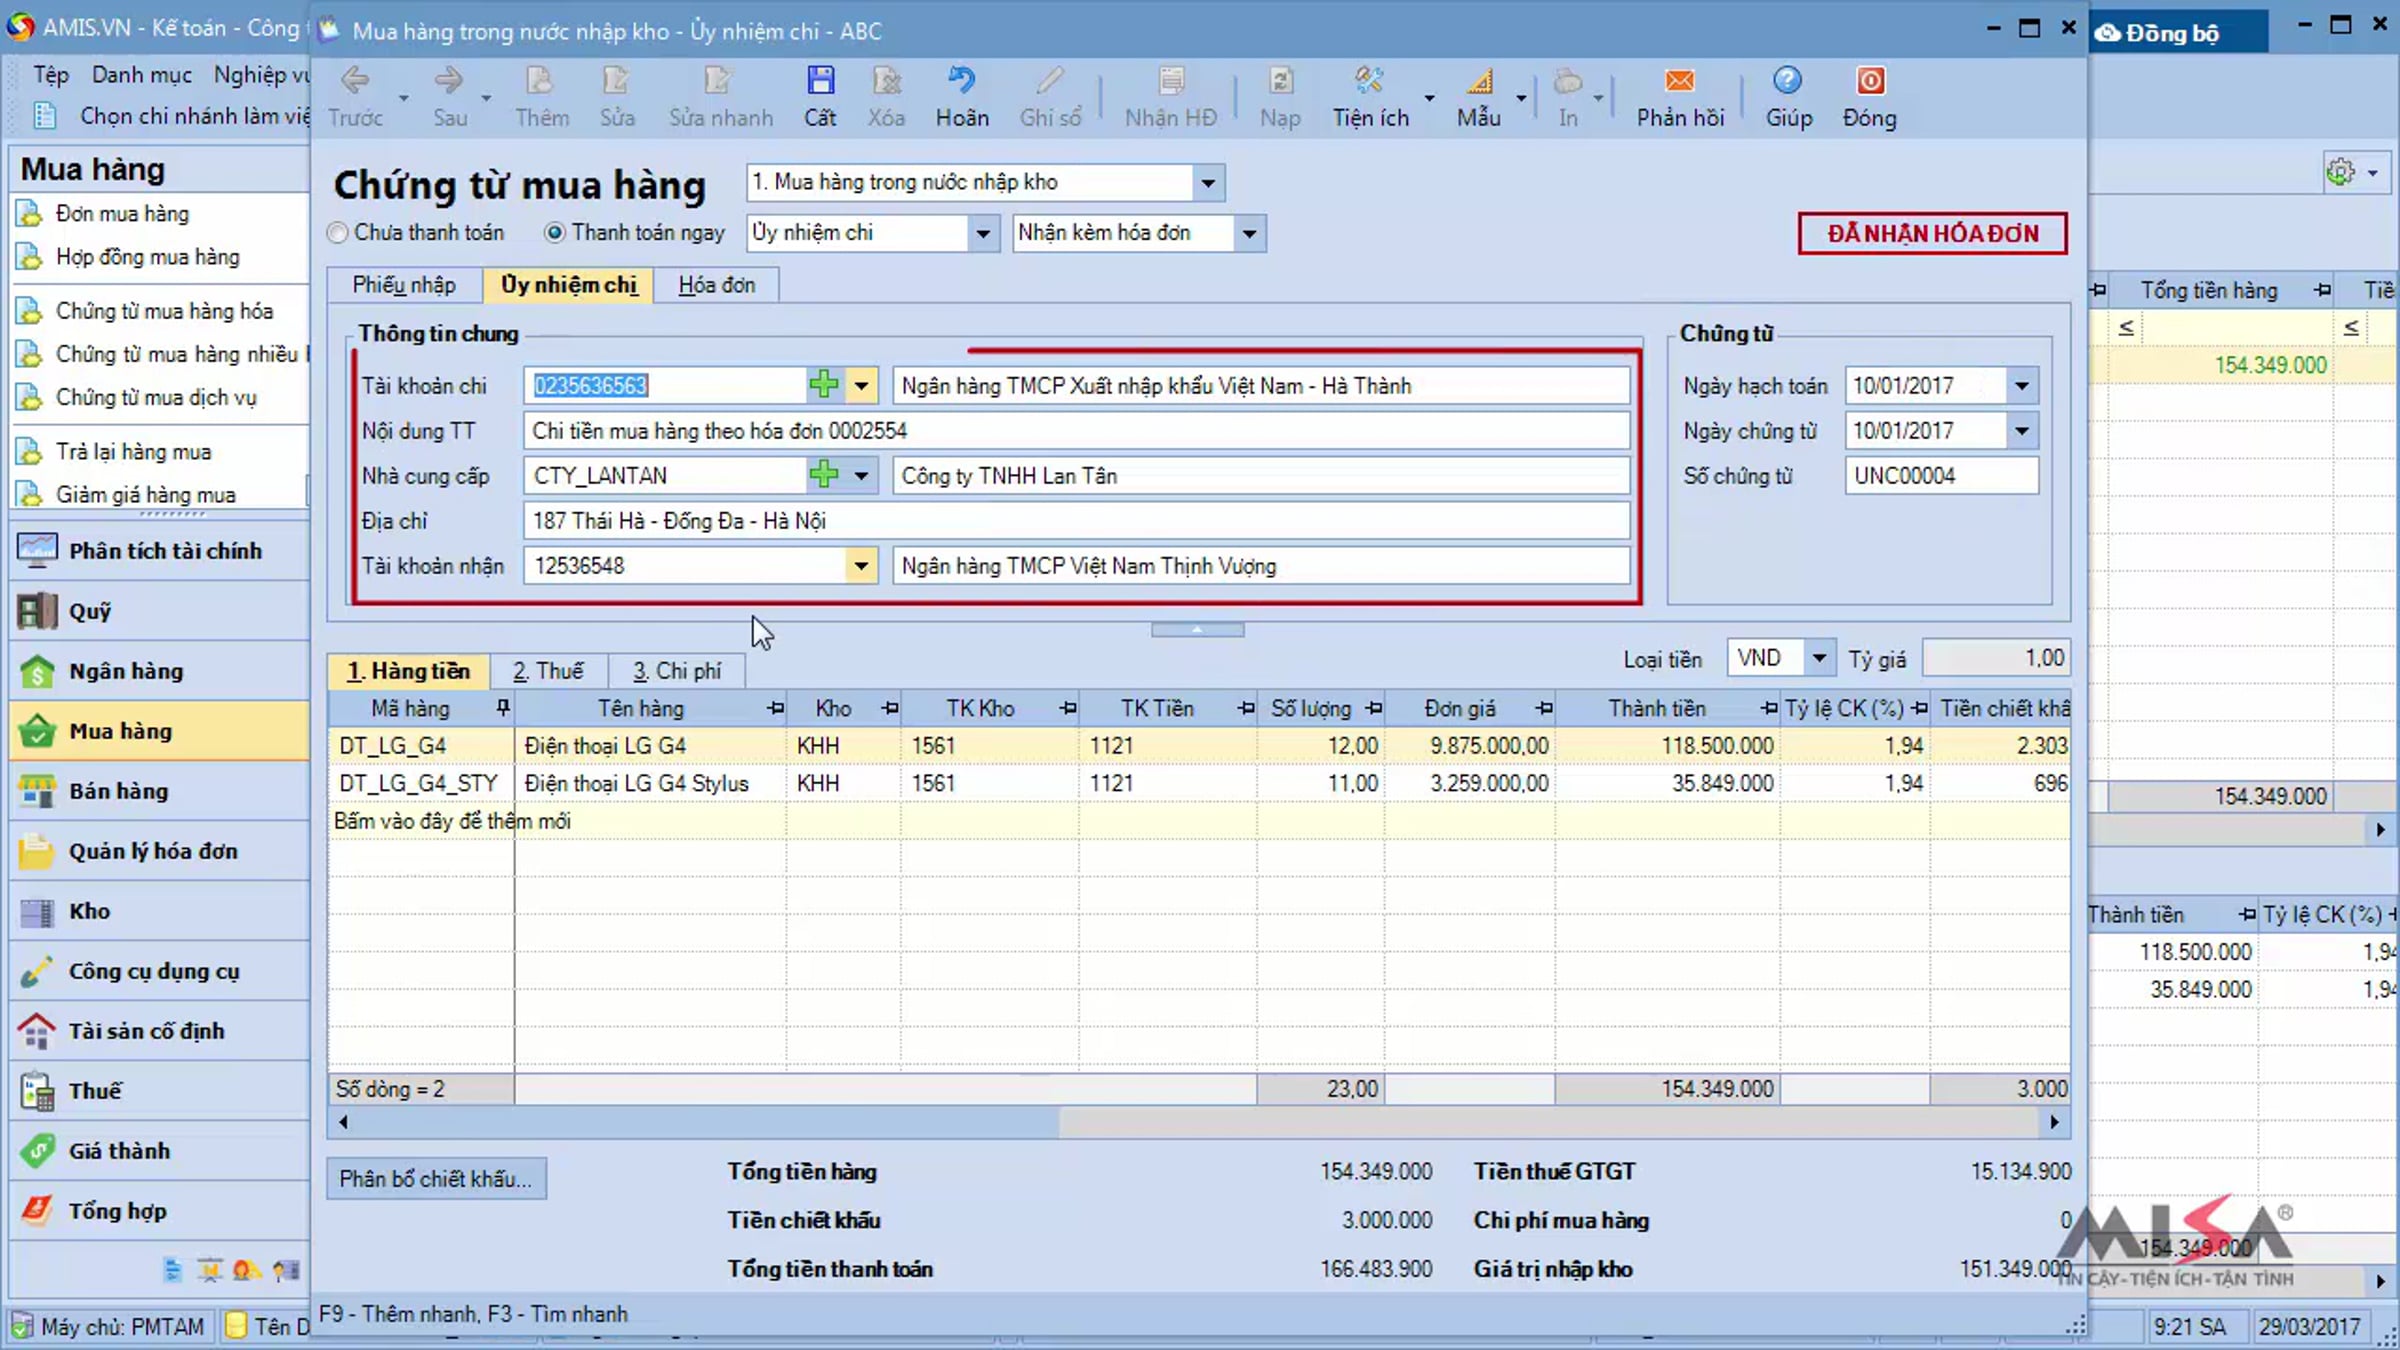The height and width of the screenshot is (1350, 2400).
Task: Open the Kho module in sidebar
Action: click(x=160, y=911)
